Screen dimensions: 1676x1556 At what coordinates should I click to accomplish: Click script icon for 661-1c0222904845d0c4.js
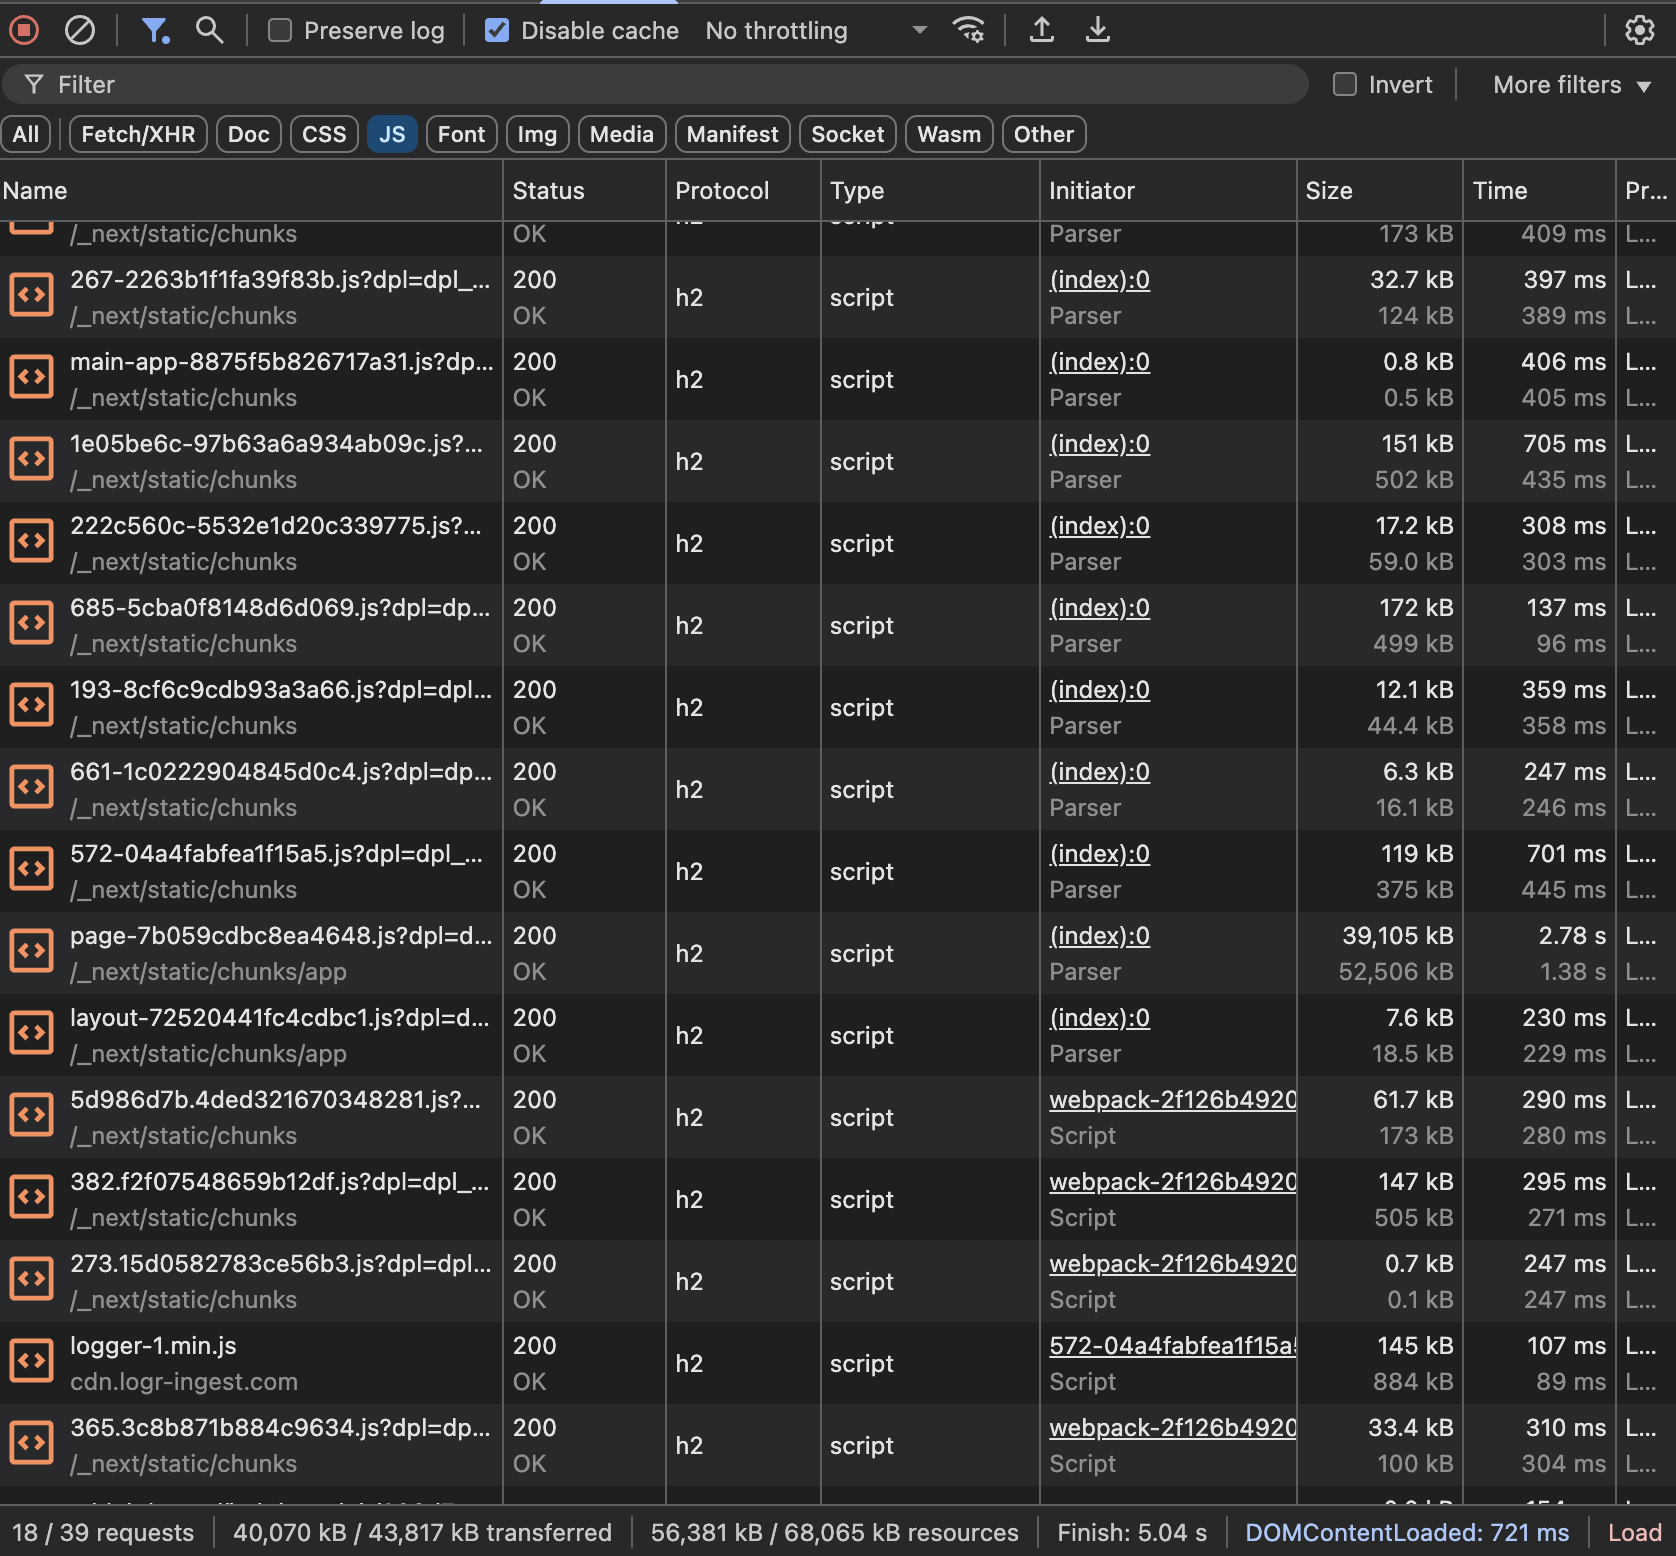[32, 787]
